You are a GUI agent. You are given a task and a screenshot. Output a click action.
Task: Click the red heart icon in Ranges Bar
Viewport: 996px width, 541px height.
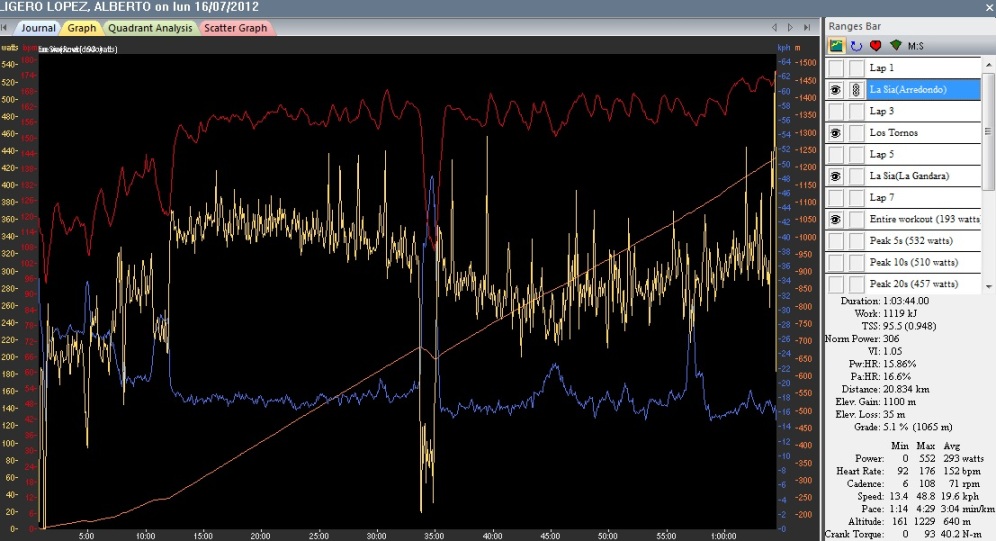point(876,46)
